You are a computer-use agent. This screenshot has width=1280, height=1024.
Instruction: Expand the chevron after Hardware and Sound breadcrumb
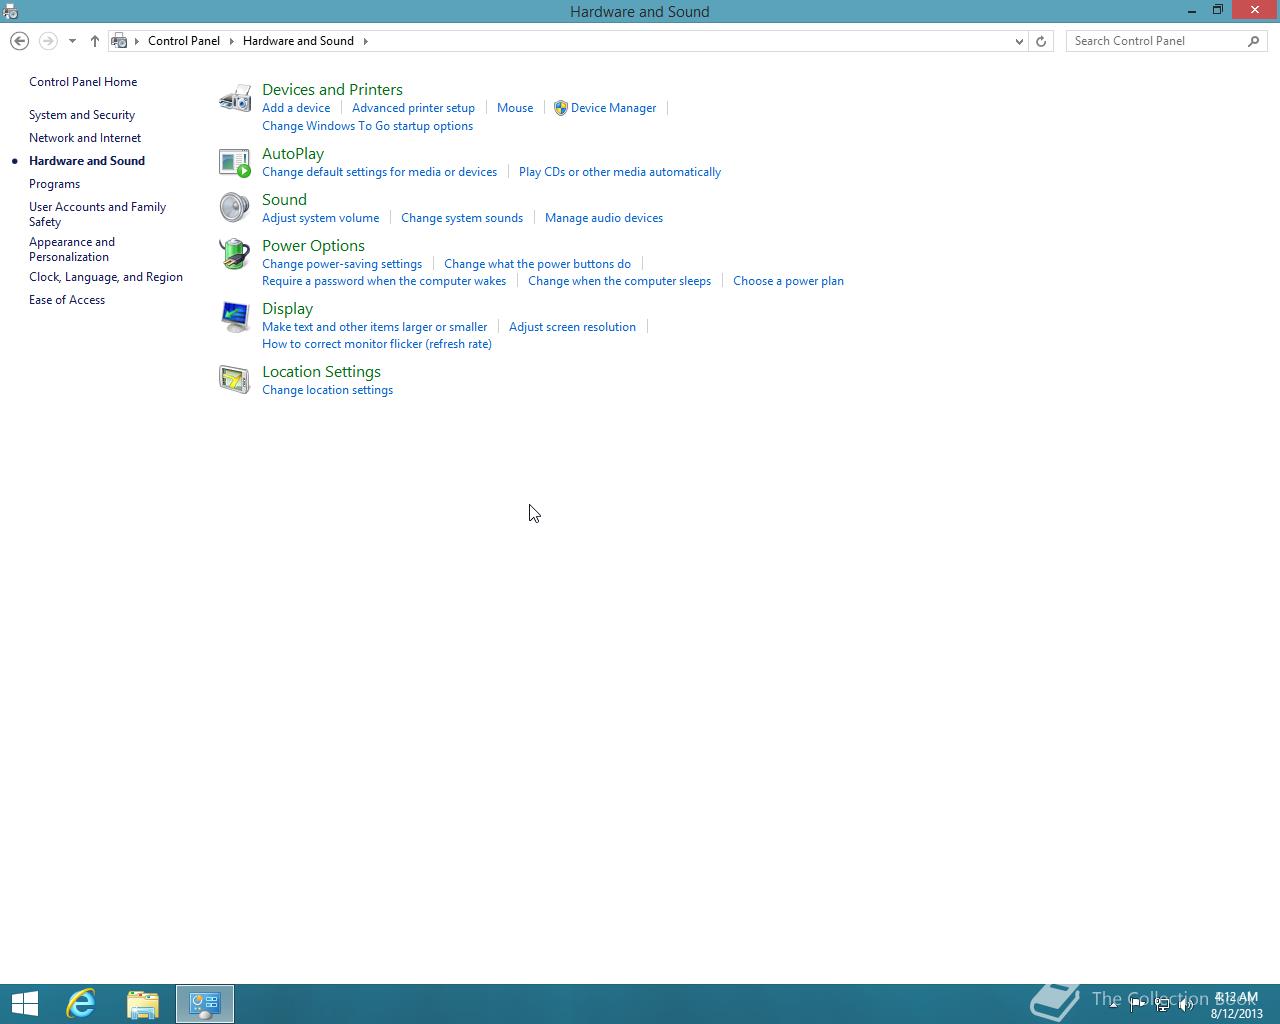[x=365, y=41]
